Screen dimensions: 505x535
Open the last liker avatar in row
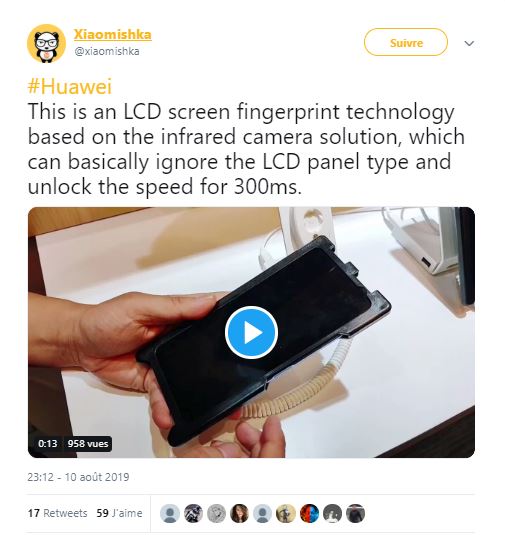pos(356,514)
